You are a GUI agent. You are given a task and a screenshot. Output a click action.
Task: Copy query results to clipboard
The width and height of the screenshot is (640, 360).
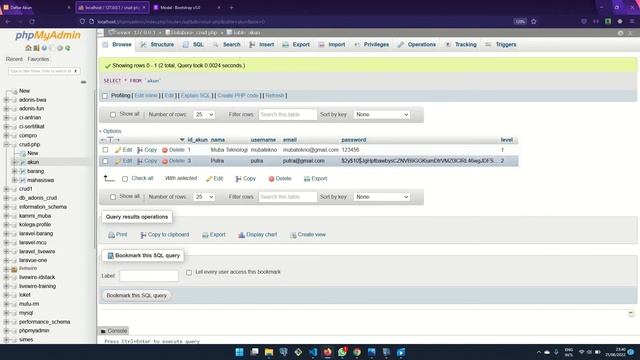pyautogui.click(x=164, y=235)
